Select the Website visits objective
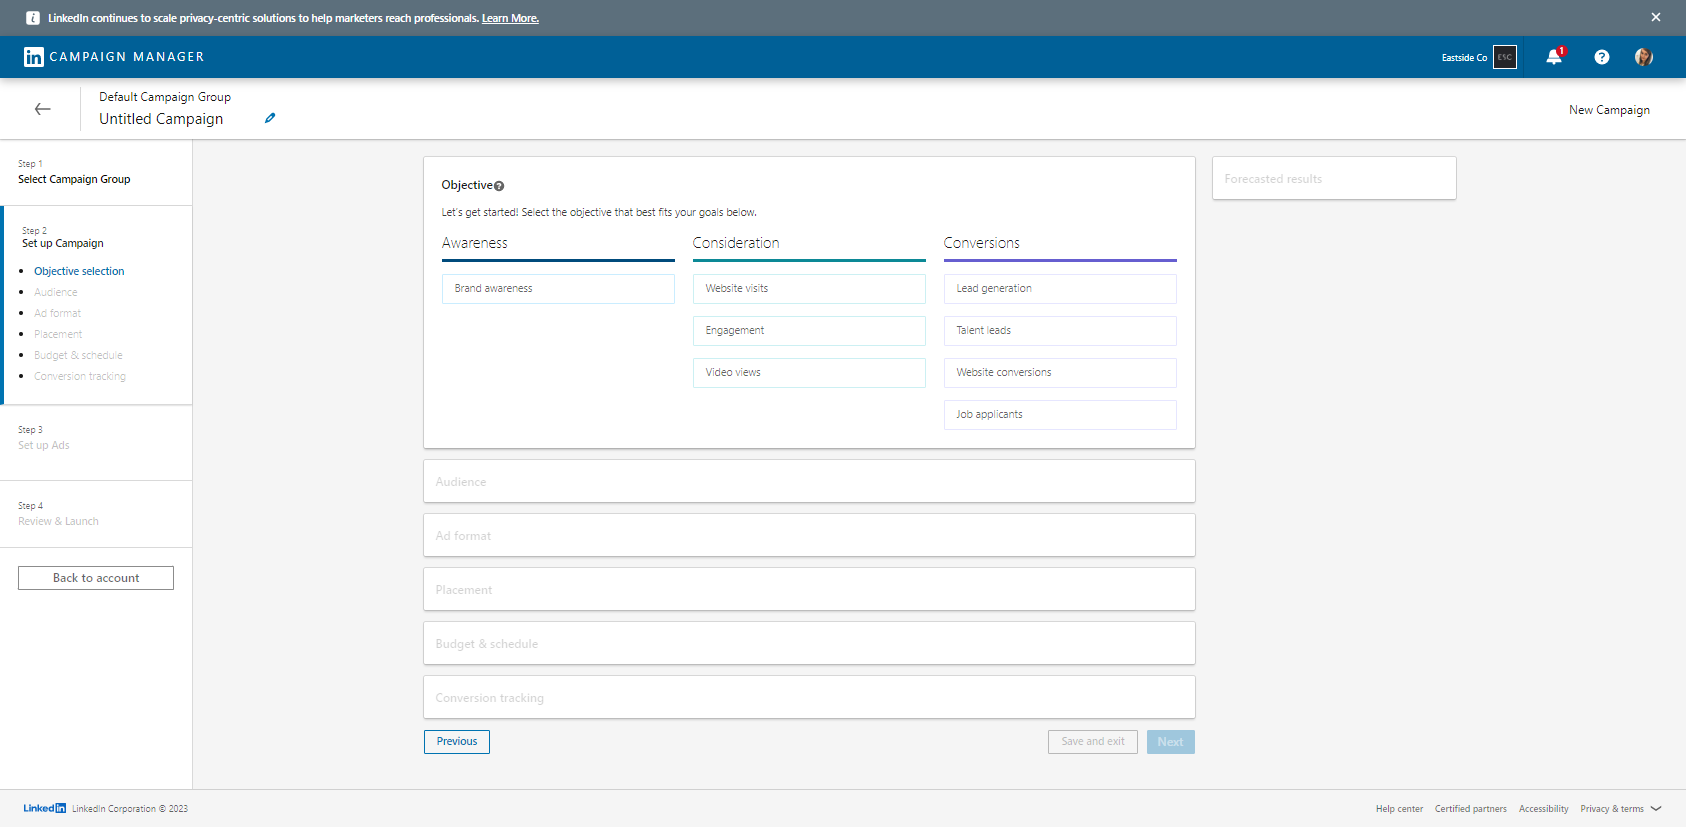The width and height of the screenshot is (1686, 827). click(x=808, y=288)
